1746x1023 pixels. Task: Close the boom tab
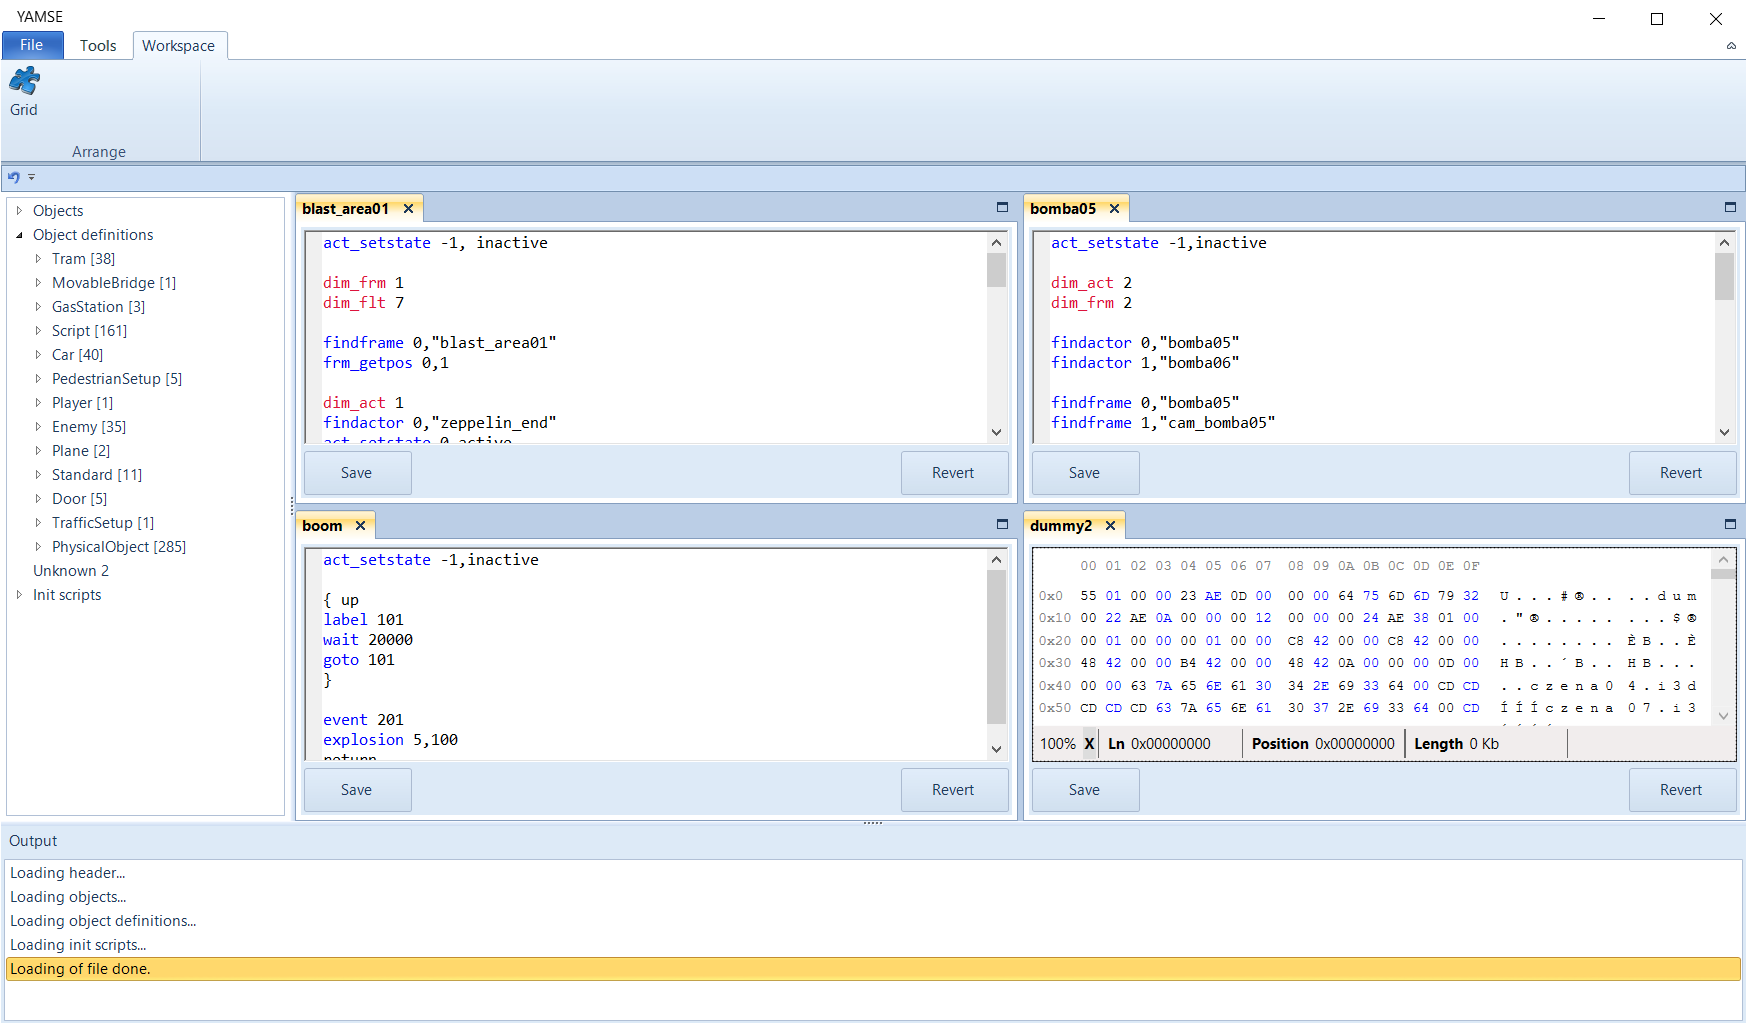[x=360, y=526]
